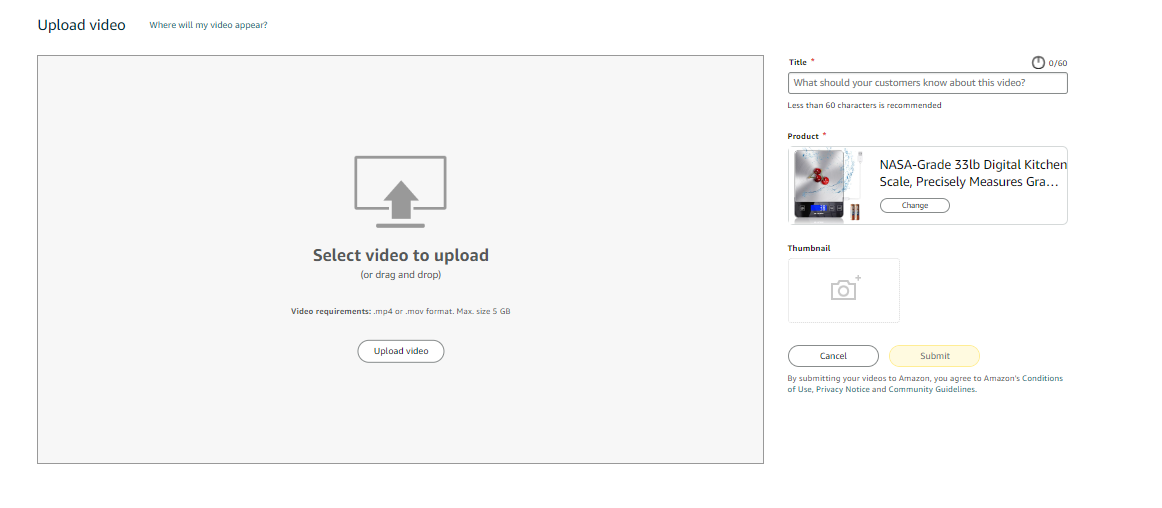Click the character counter clock icon
This screenshot has height=508, width=1162.
pyautogui.click(x=1038, y=63)
